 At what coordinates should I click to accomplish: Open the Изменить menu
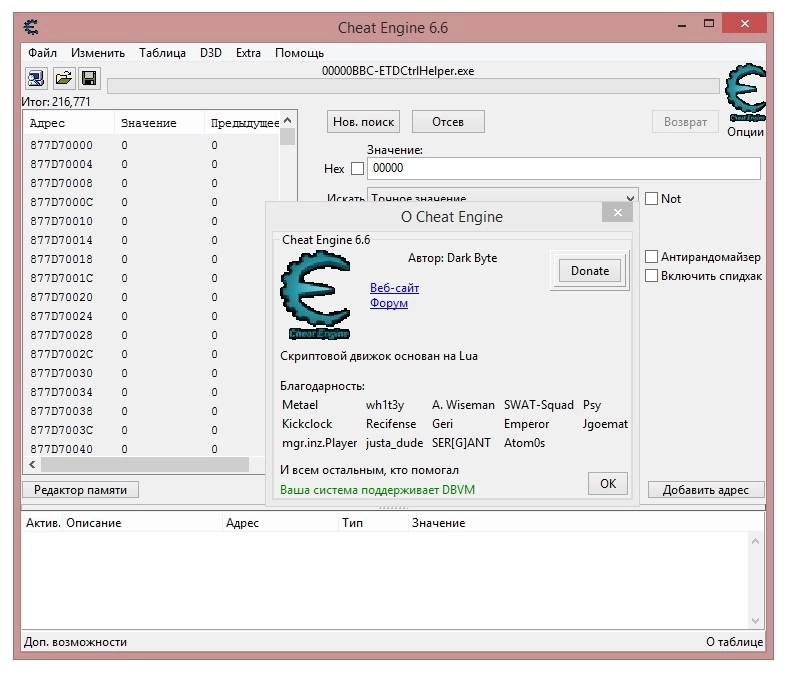(98, 53)
